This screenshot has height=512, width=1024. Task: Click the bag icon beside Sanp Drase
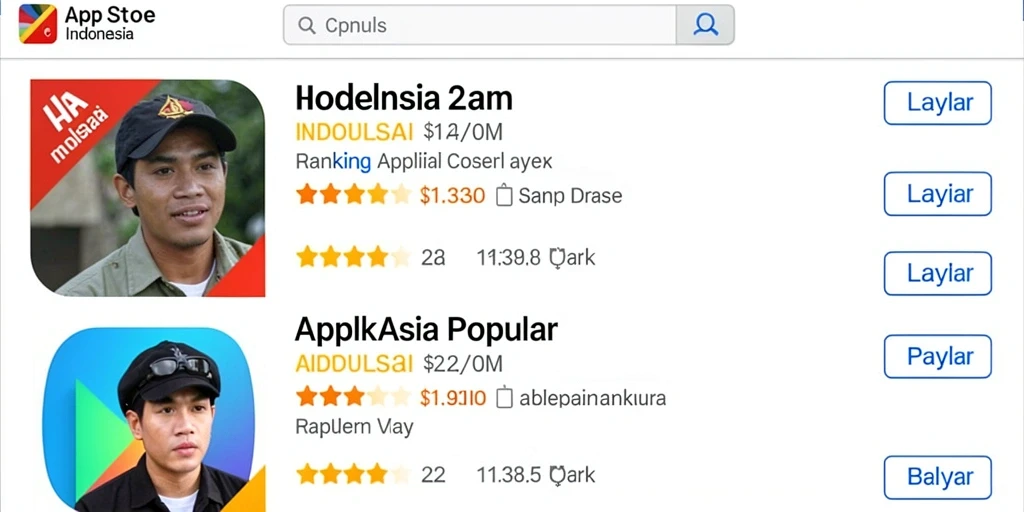504,195
